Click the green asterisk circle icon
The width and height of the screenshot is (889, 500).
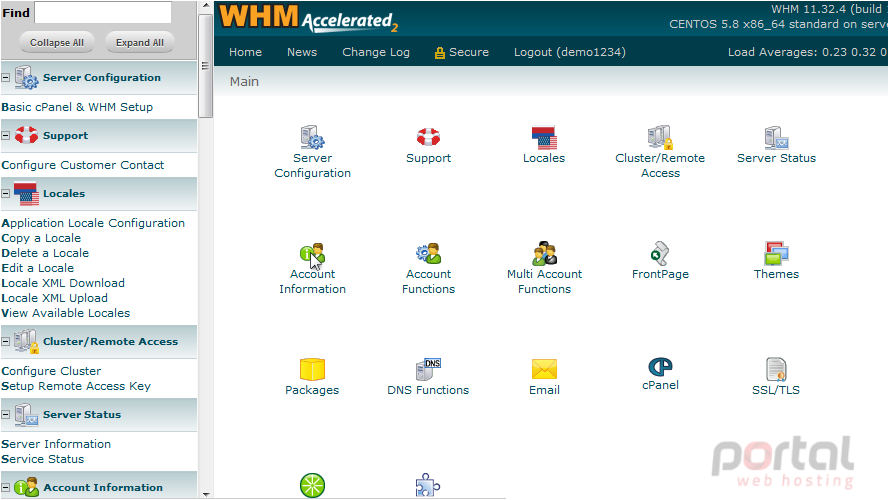[312, 486]
